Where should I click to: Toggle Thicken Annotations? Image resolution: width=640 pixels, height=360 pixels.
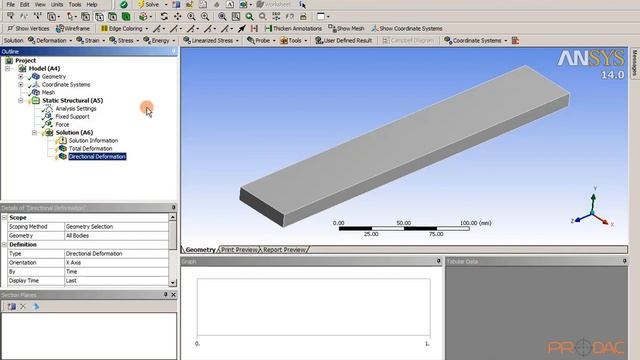click(293, 29)
